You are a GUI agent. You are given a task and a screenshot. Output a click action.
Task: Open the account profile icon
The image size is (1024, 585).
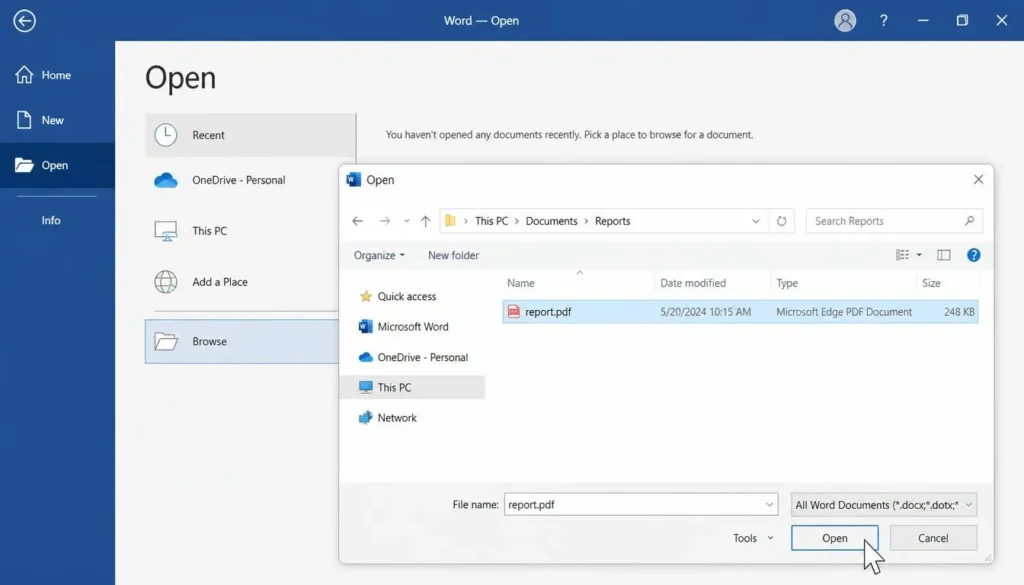pyautogui.click(x=844, y=21)
